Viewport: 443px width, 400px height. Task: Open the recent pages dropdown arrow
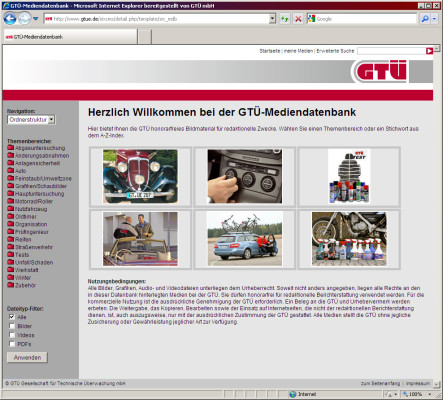pos(36,19)
